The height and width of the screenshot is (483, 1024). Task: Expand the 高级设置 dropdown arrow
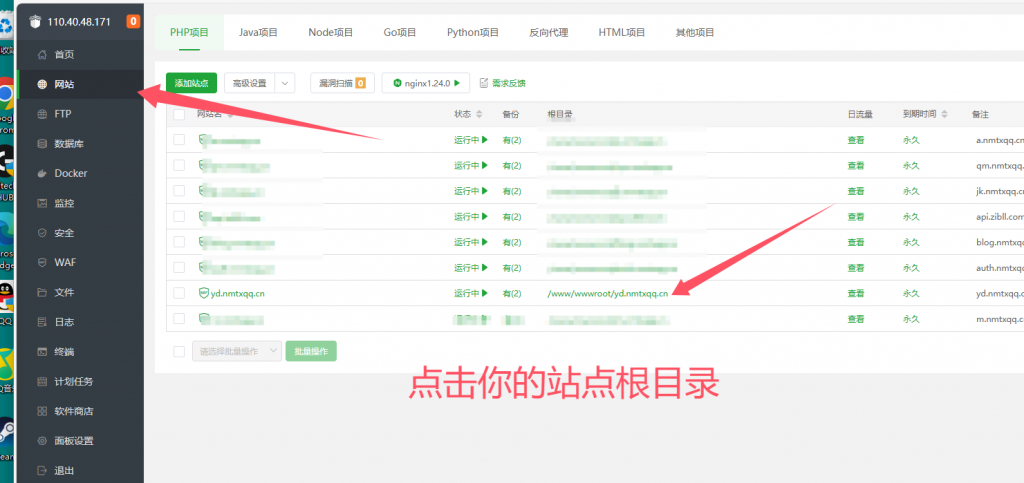(x=285, y=83)
